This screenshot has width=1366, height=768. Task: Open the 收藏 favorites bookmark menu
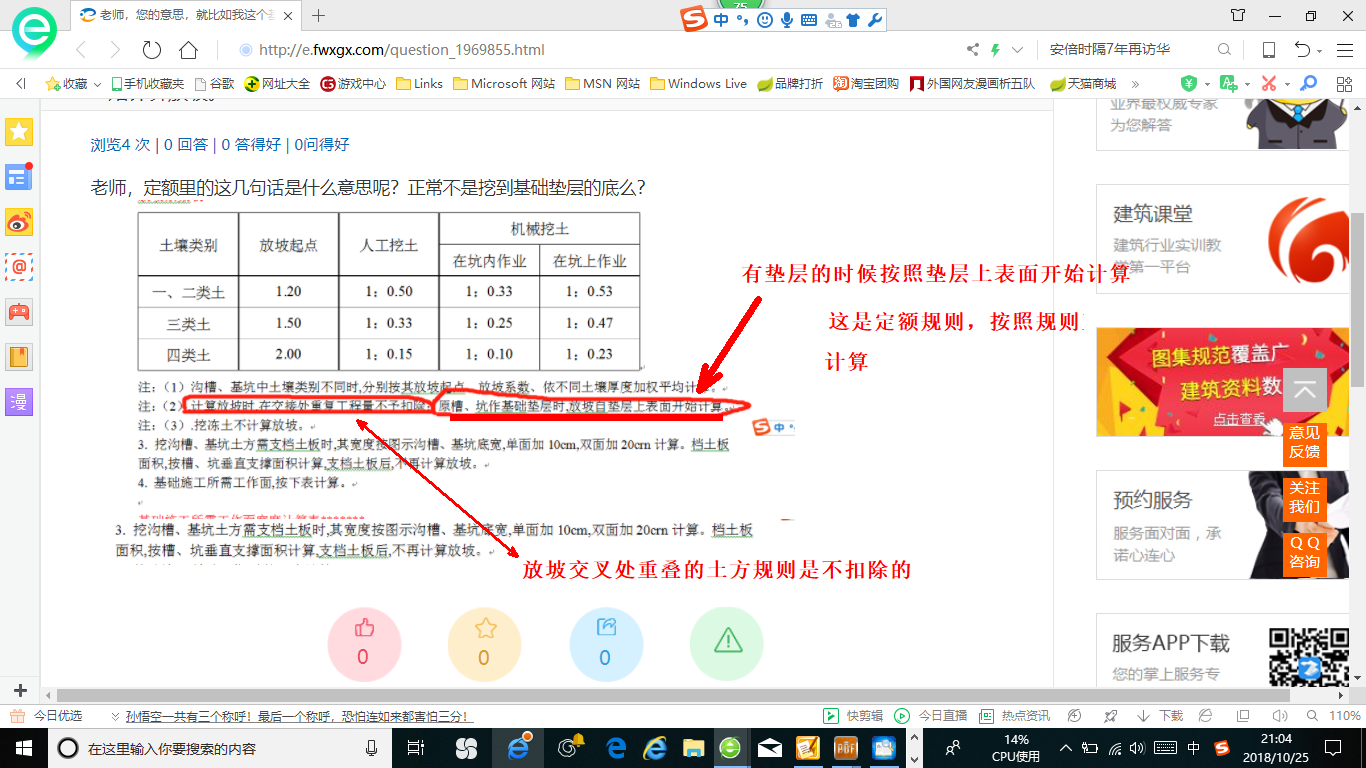74,84
